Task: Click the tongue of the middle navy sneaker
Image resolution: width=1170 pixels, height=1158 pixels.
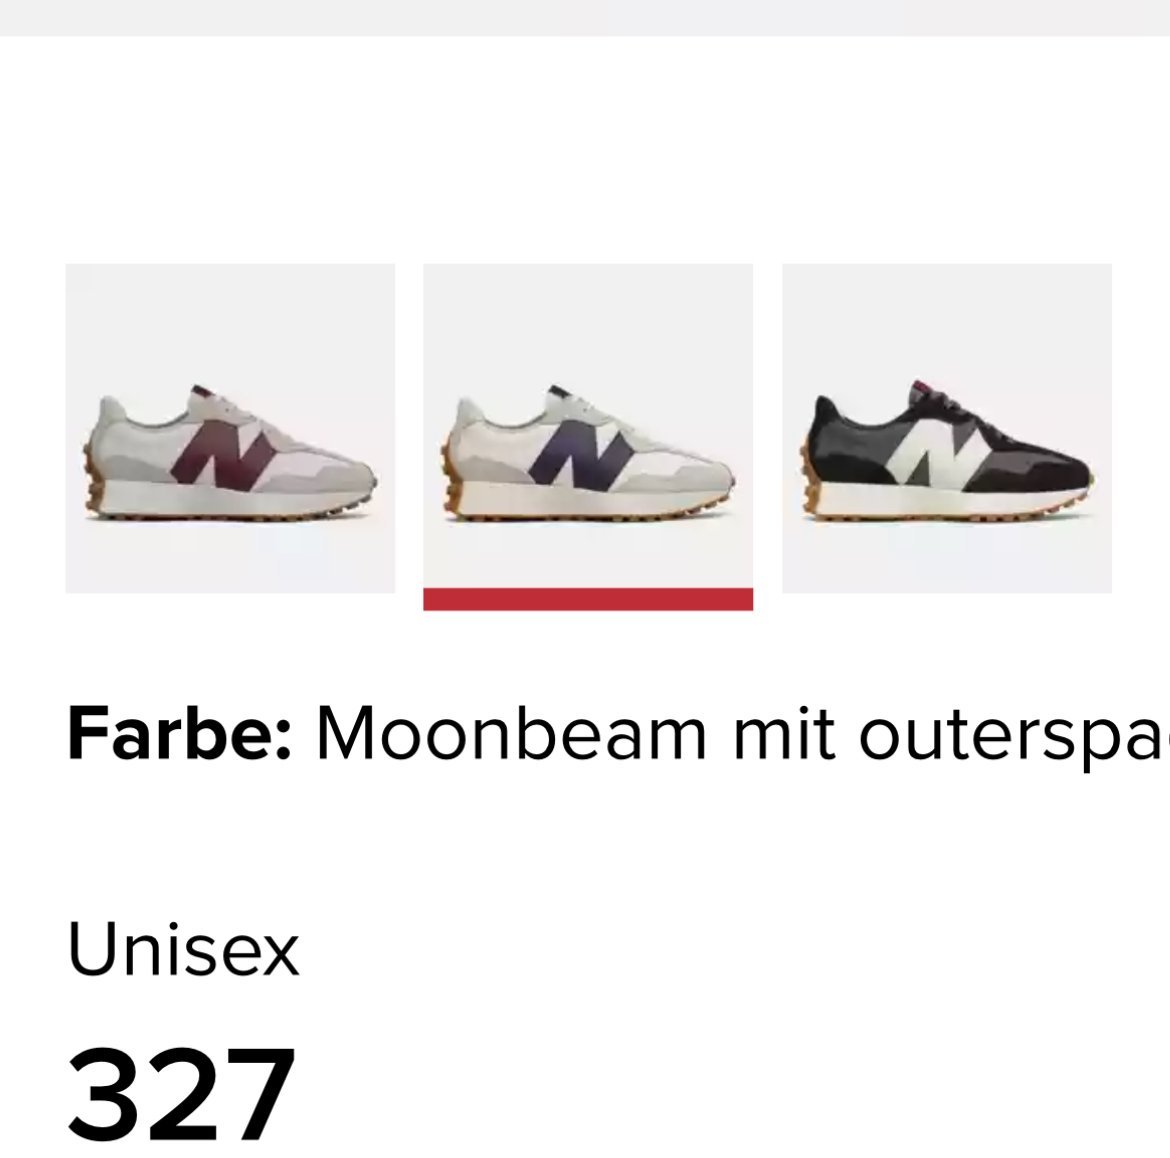Action: point(563,397)
